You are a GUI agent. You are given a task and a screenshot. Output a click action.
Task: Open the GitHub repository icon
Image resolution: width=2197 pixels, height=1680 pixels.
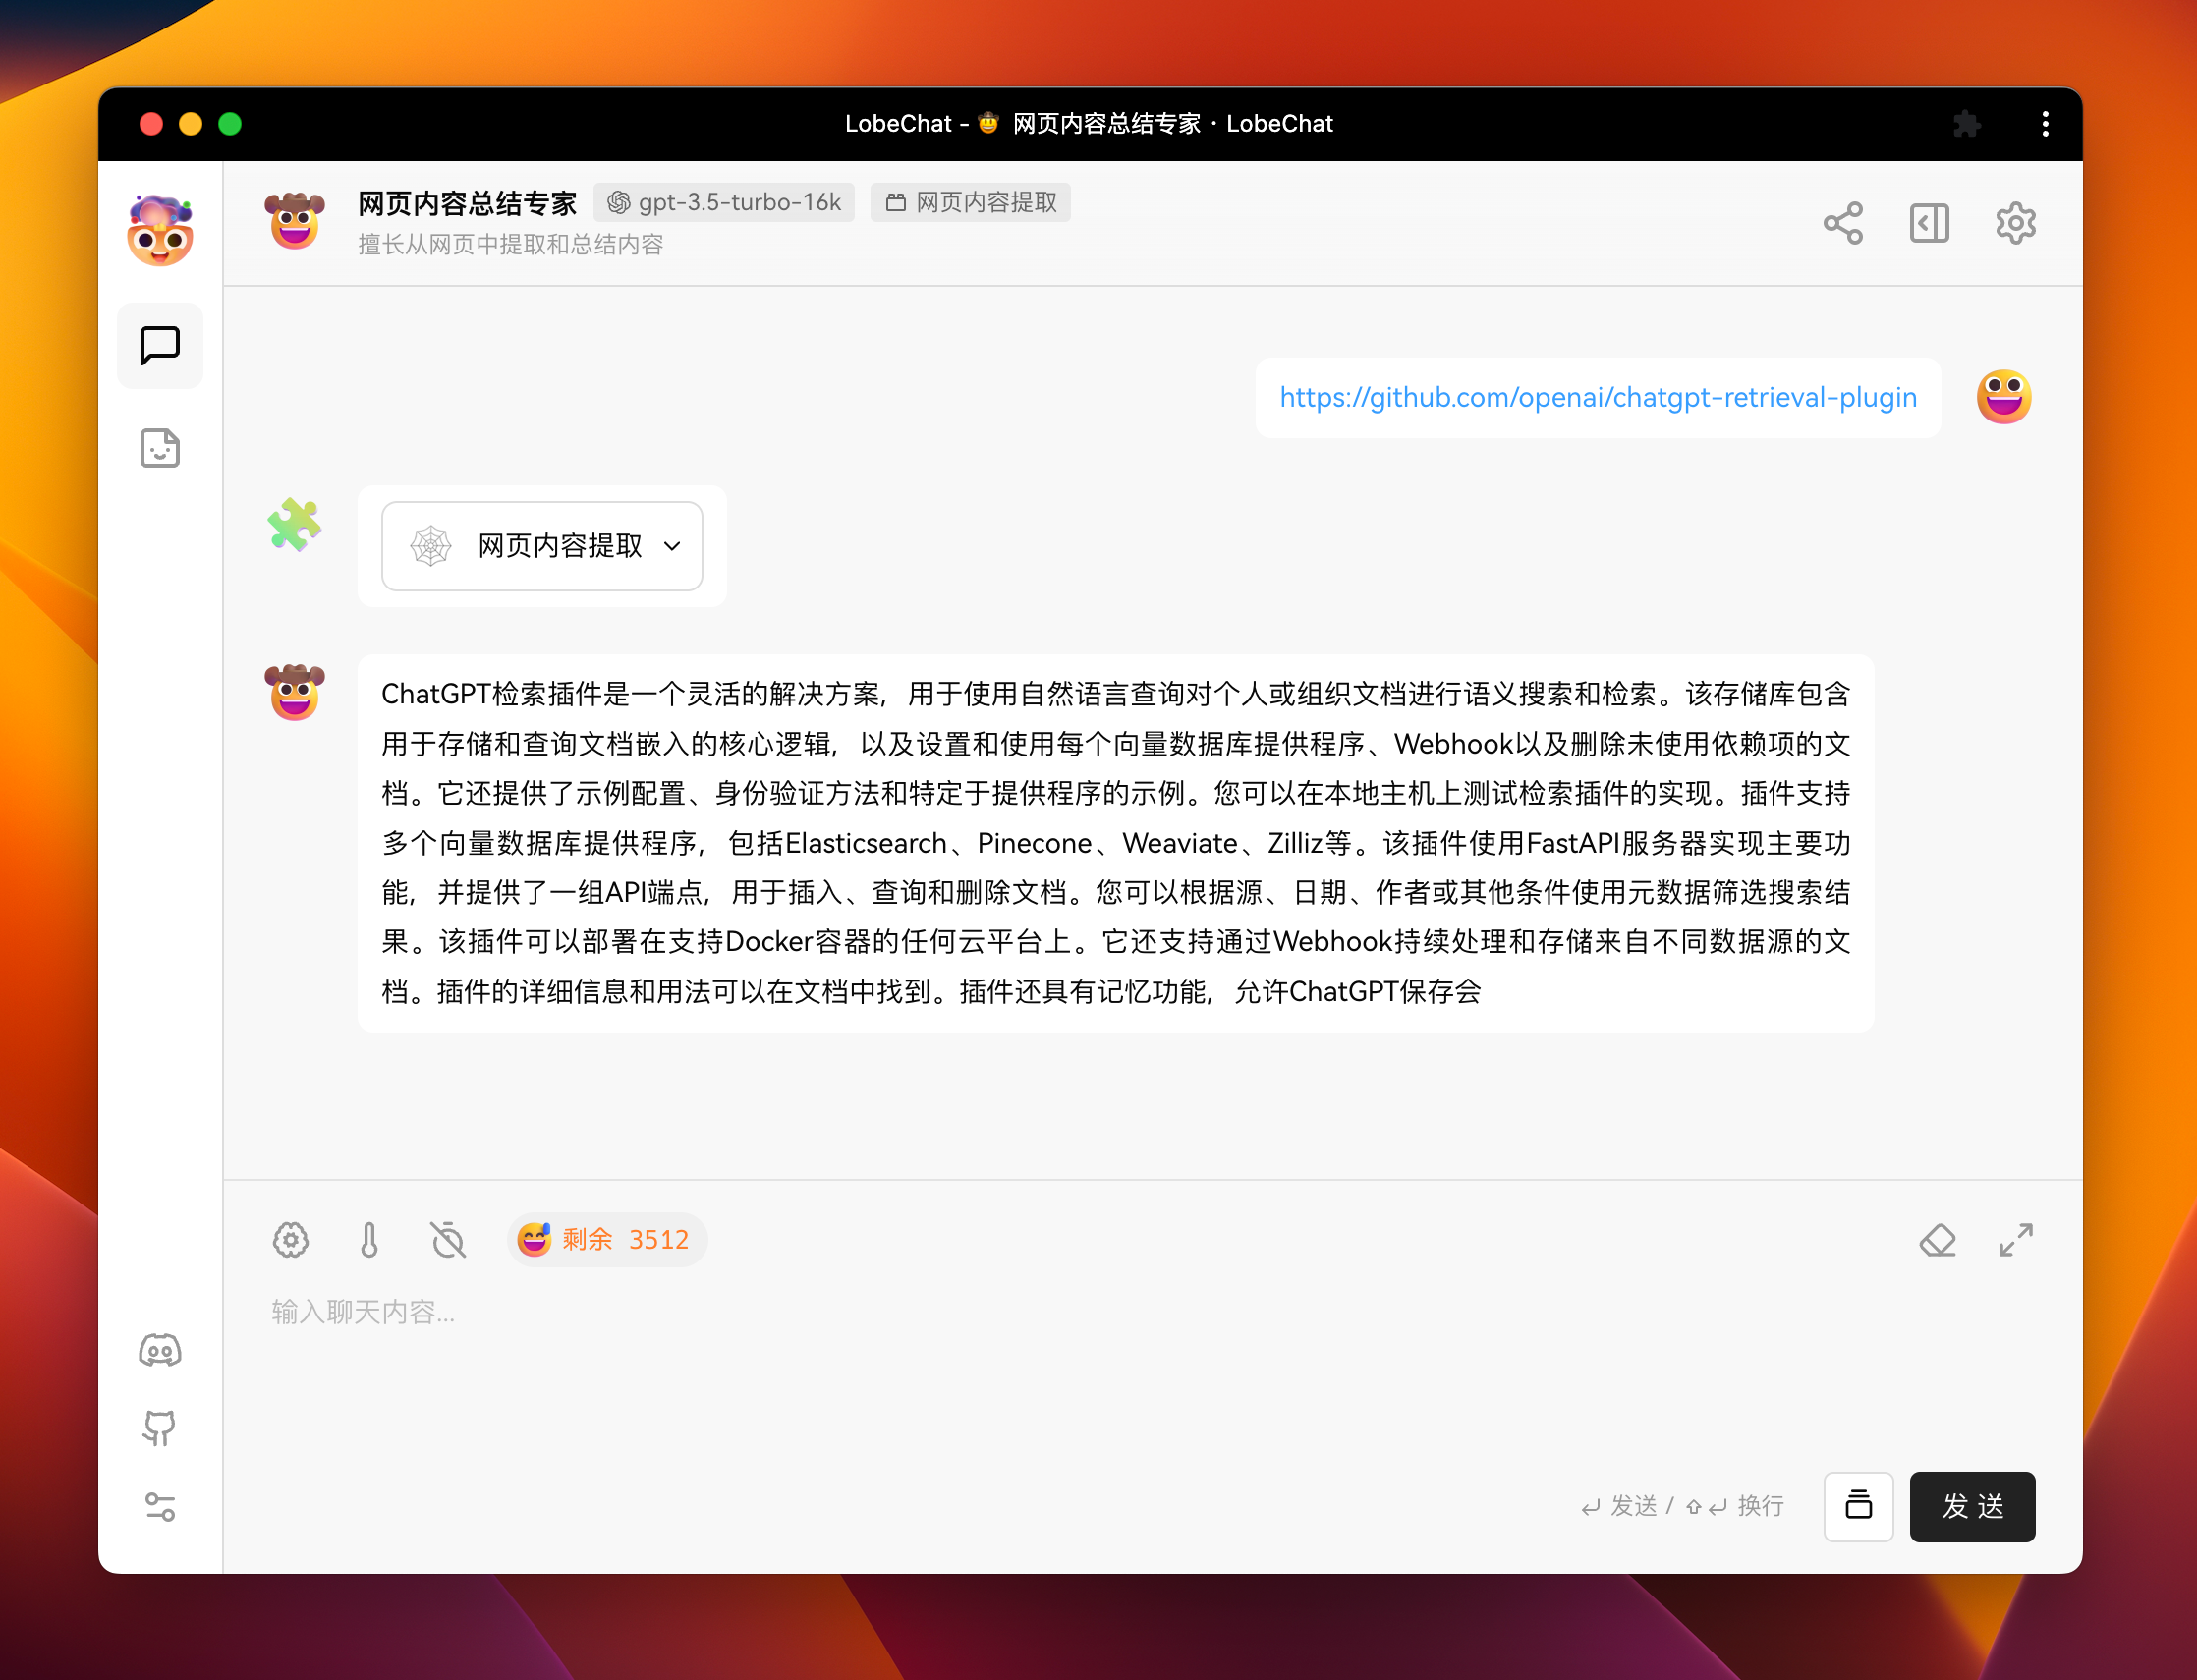160,1428
